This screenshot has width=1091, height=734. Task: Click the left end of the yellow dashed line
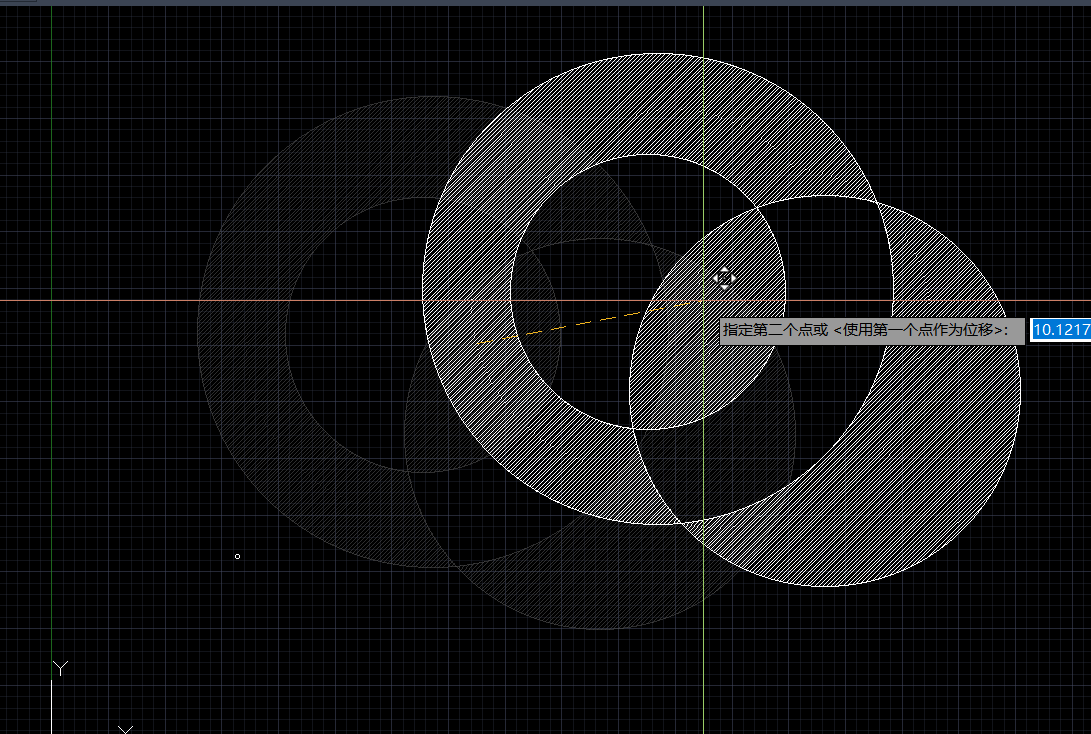[482, 342]
